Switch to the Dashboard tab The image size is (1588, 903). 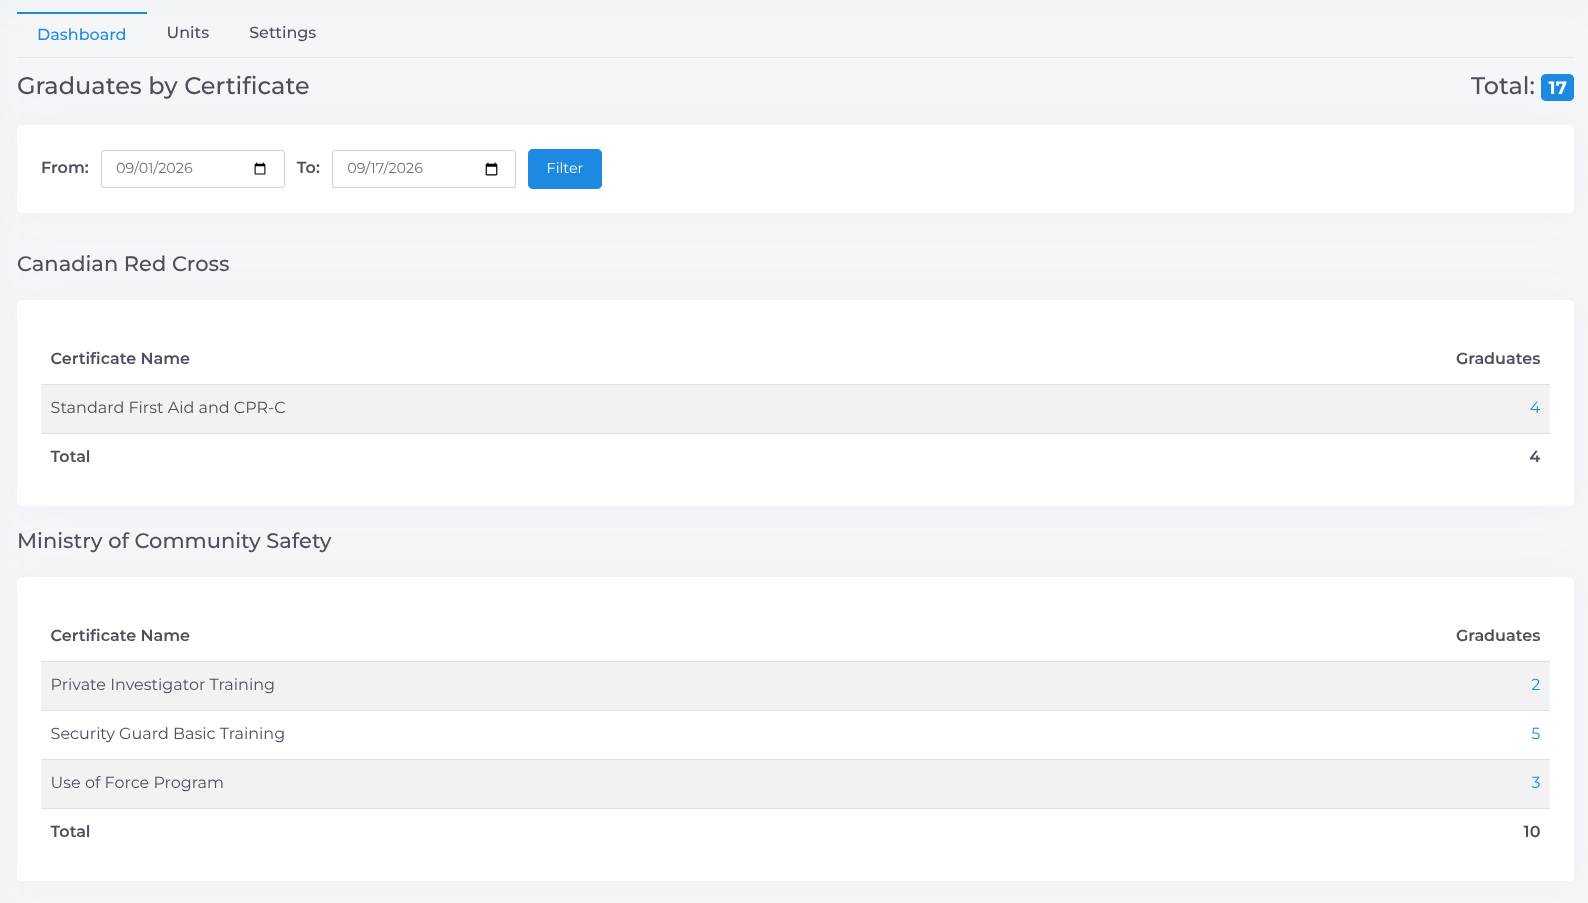(x=82, y=34)
